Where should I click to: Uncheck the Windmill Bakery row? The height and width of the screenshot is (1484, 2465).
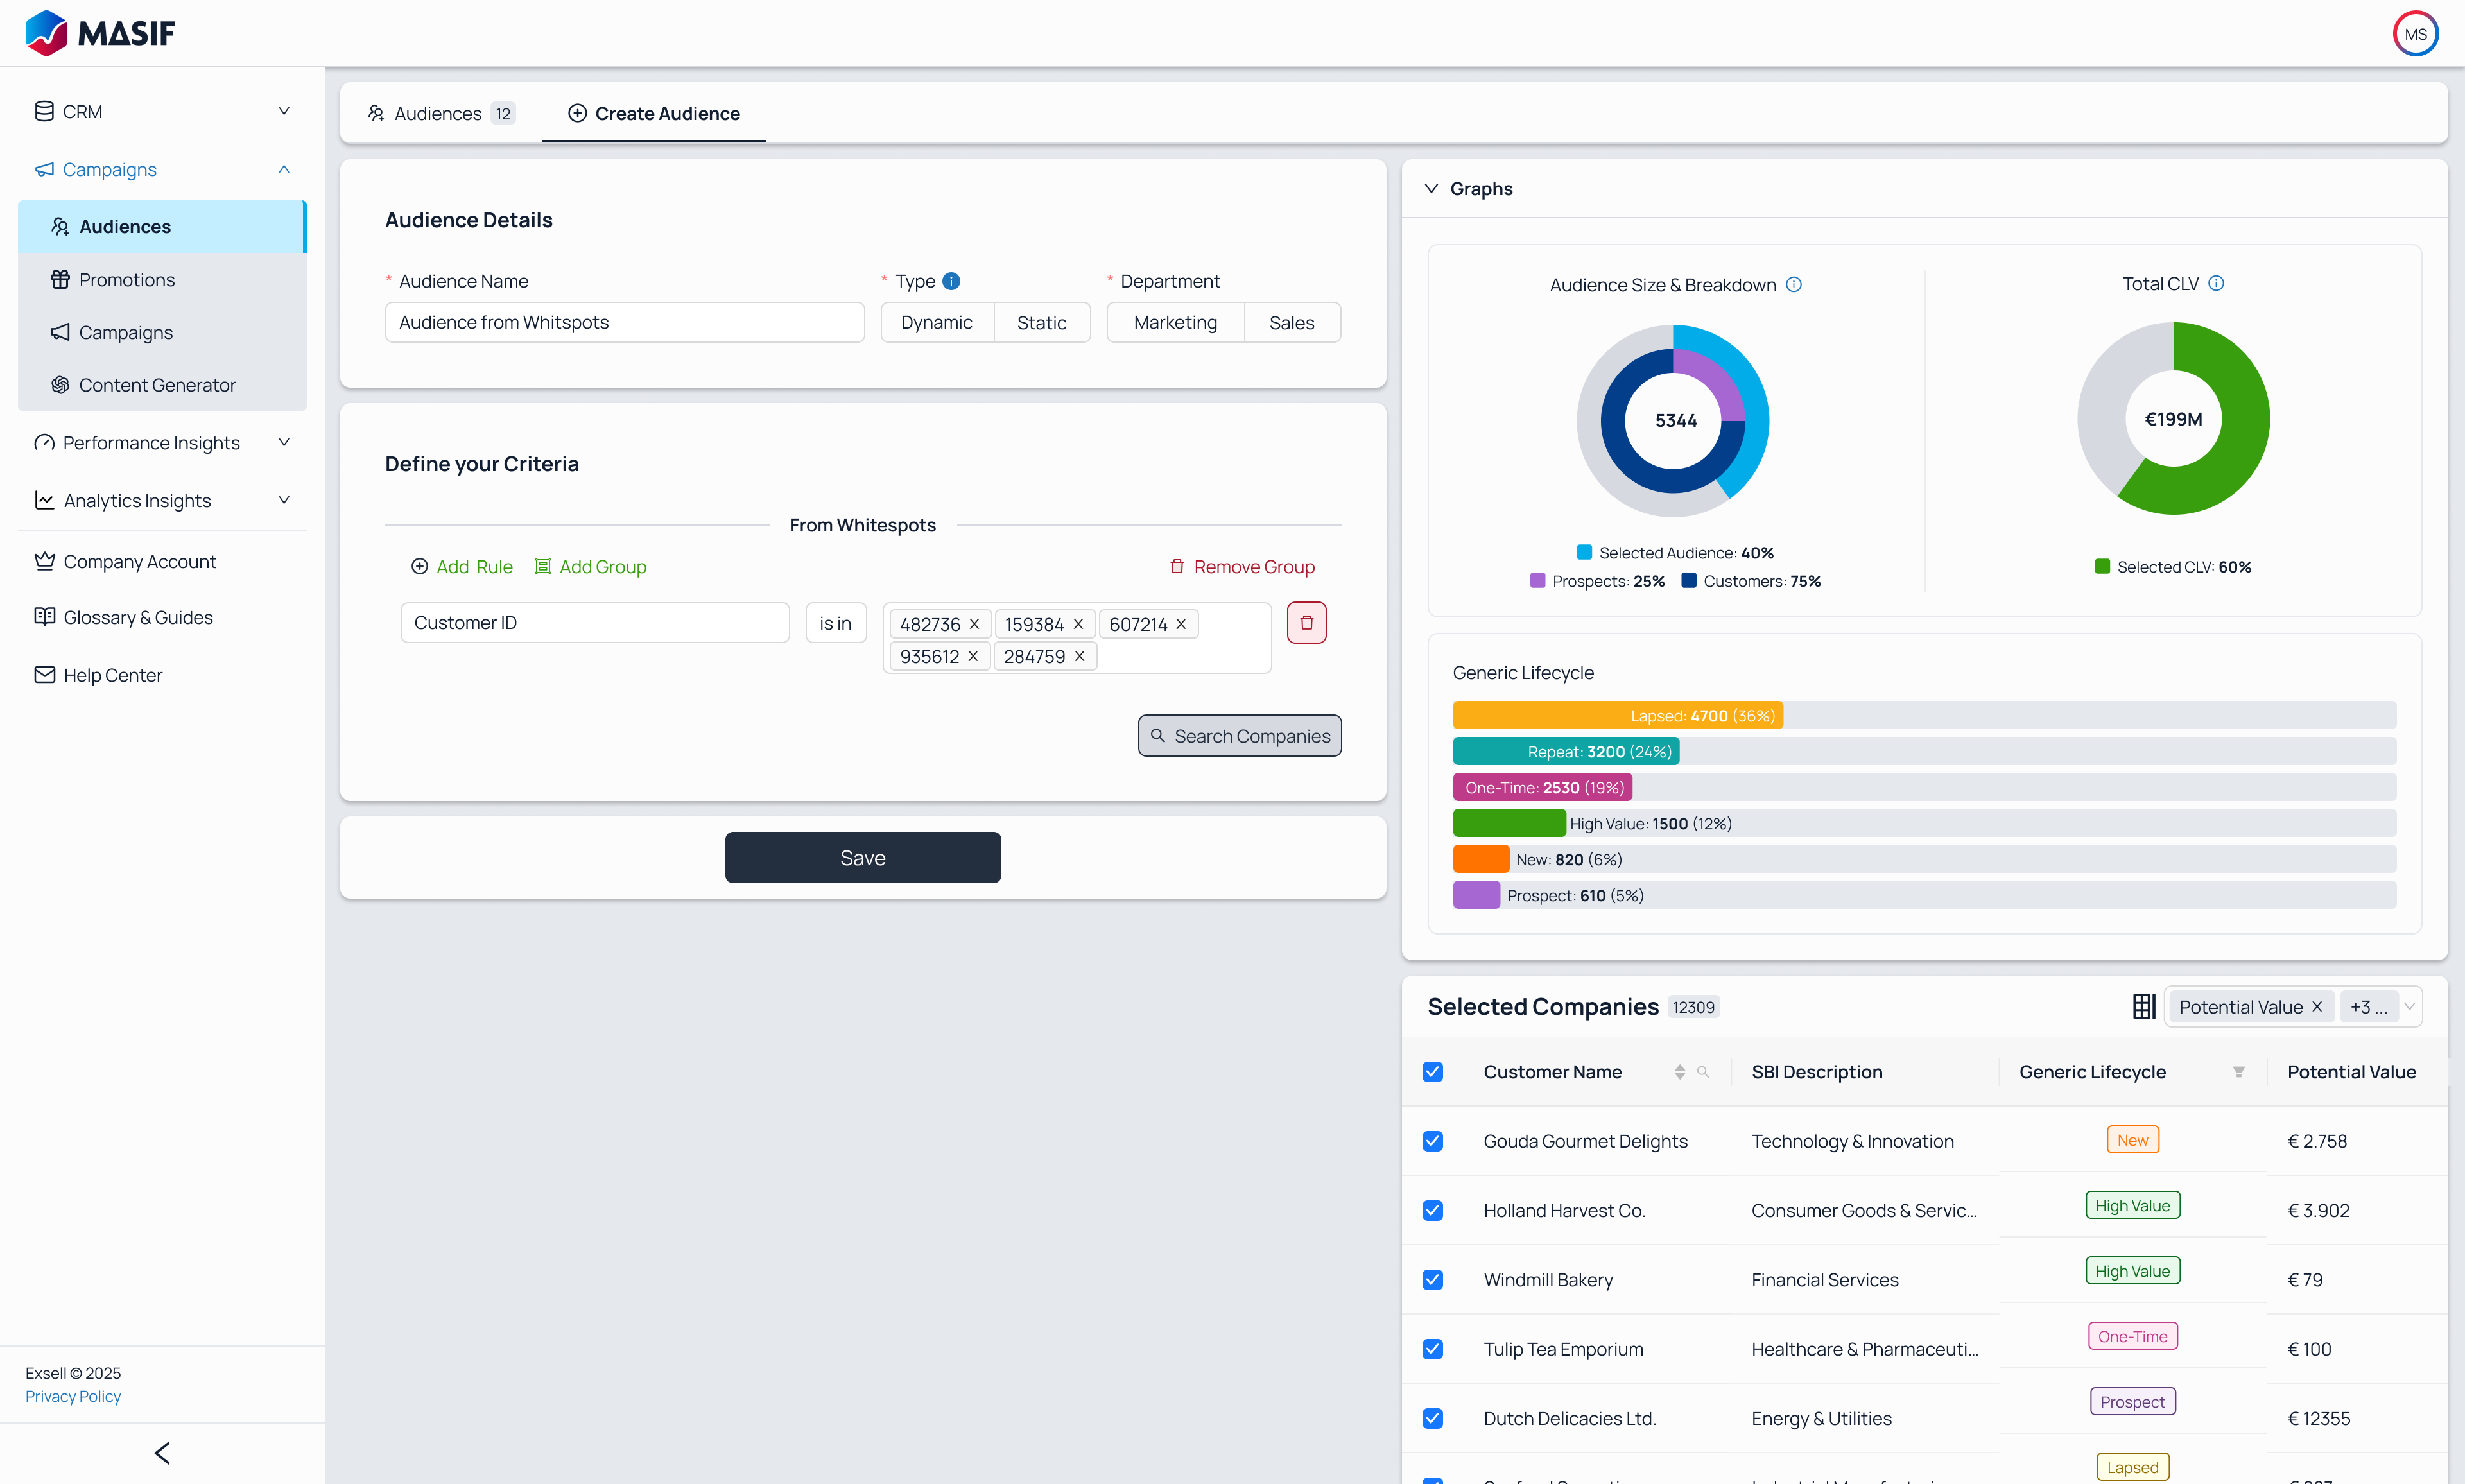point(1432,1280)
